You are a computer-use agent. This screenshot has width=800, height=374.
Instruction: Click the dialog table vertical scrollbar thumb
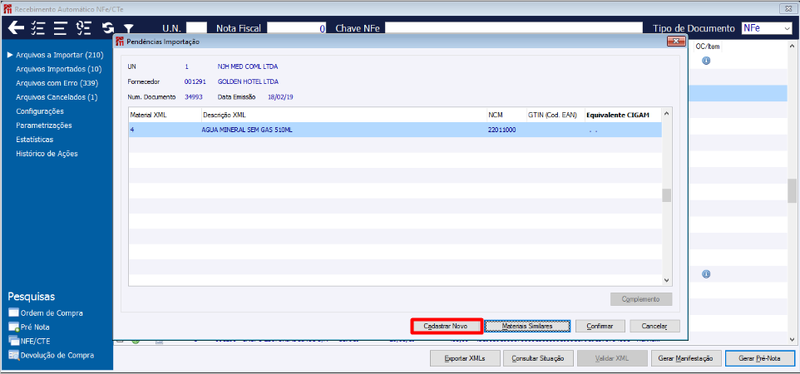(666, 195)
